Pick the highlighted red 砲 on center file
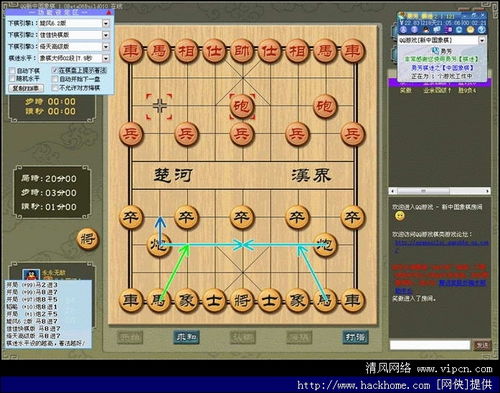This screenshot has height=393, width=500. tap(242, 106)
